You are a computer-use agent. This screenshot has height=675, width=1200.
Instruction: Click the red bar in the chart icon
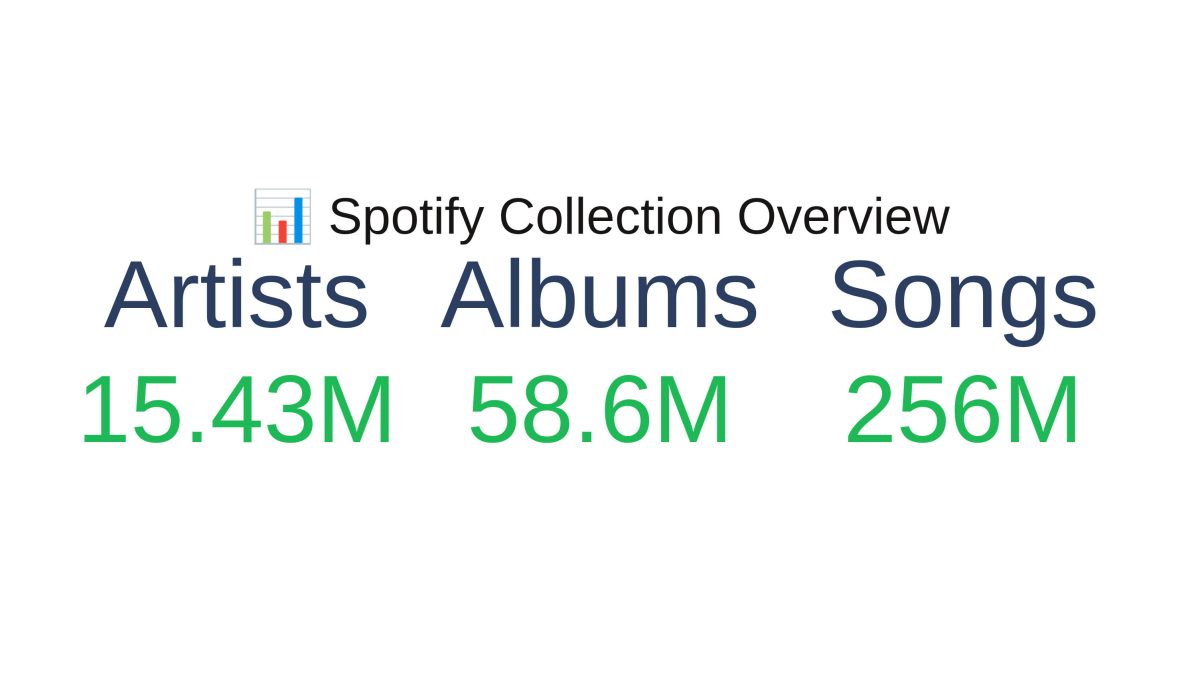pos(282,231)
